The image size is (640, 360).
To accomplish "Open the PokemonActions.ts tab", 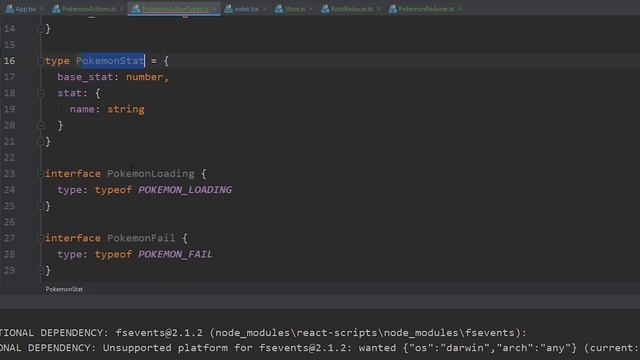I will (89, 9).
